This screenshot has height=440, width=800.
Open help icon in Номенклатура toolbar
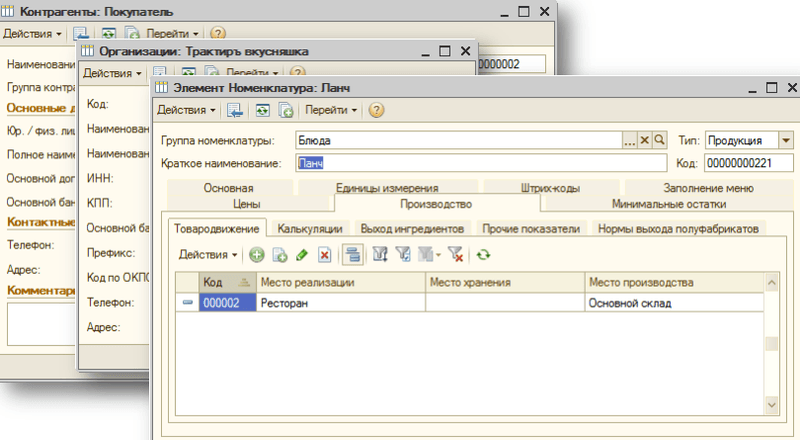(x=376, y=110)
